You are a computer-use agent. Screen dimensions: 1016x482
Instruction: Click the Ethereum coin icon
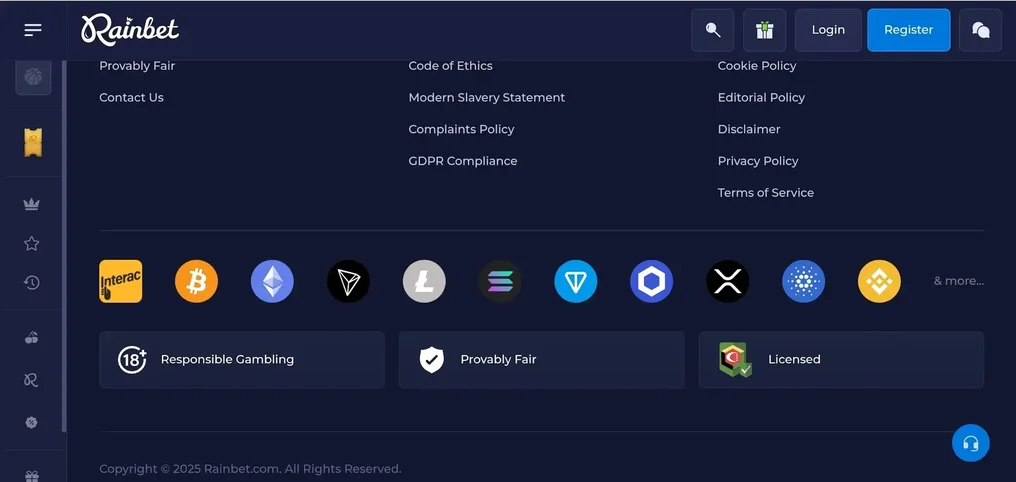click(x=272, y=281)
